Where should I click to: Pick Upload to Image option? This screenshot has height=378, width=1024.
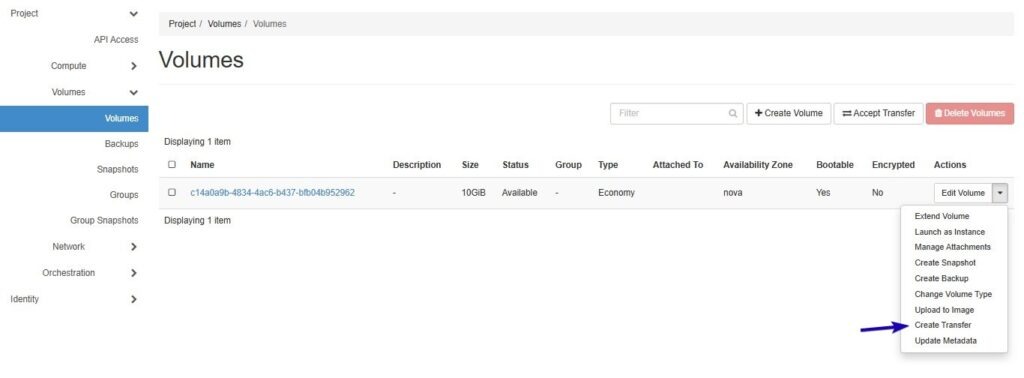click(x=944, y=309)
